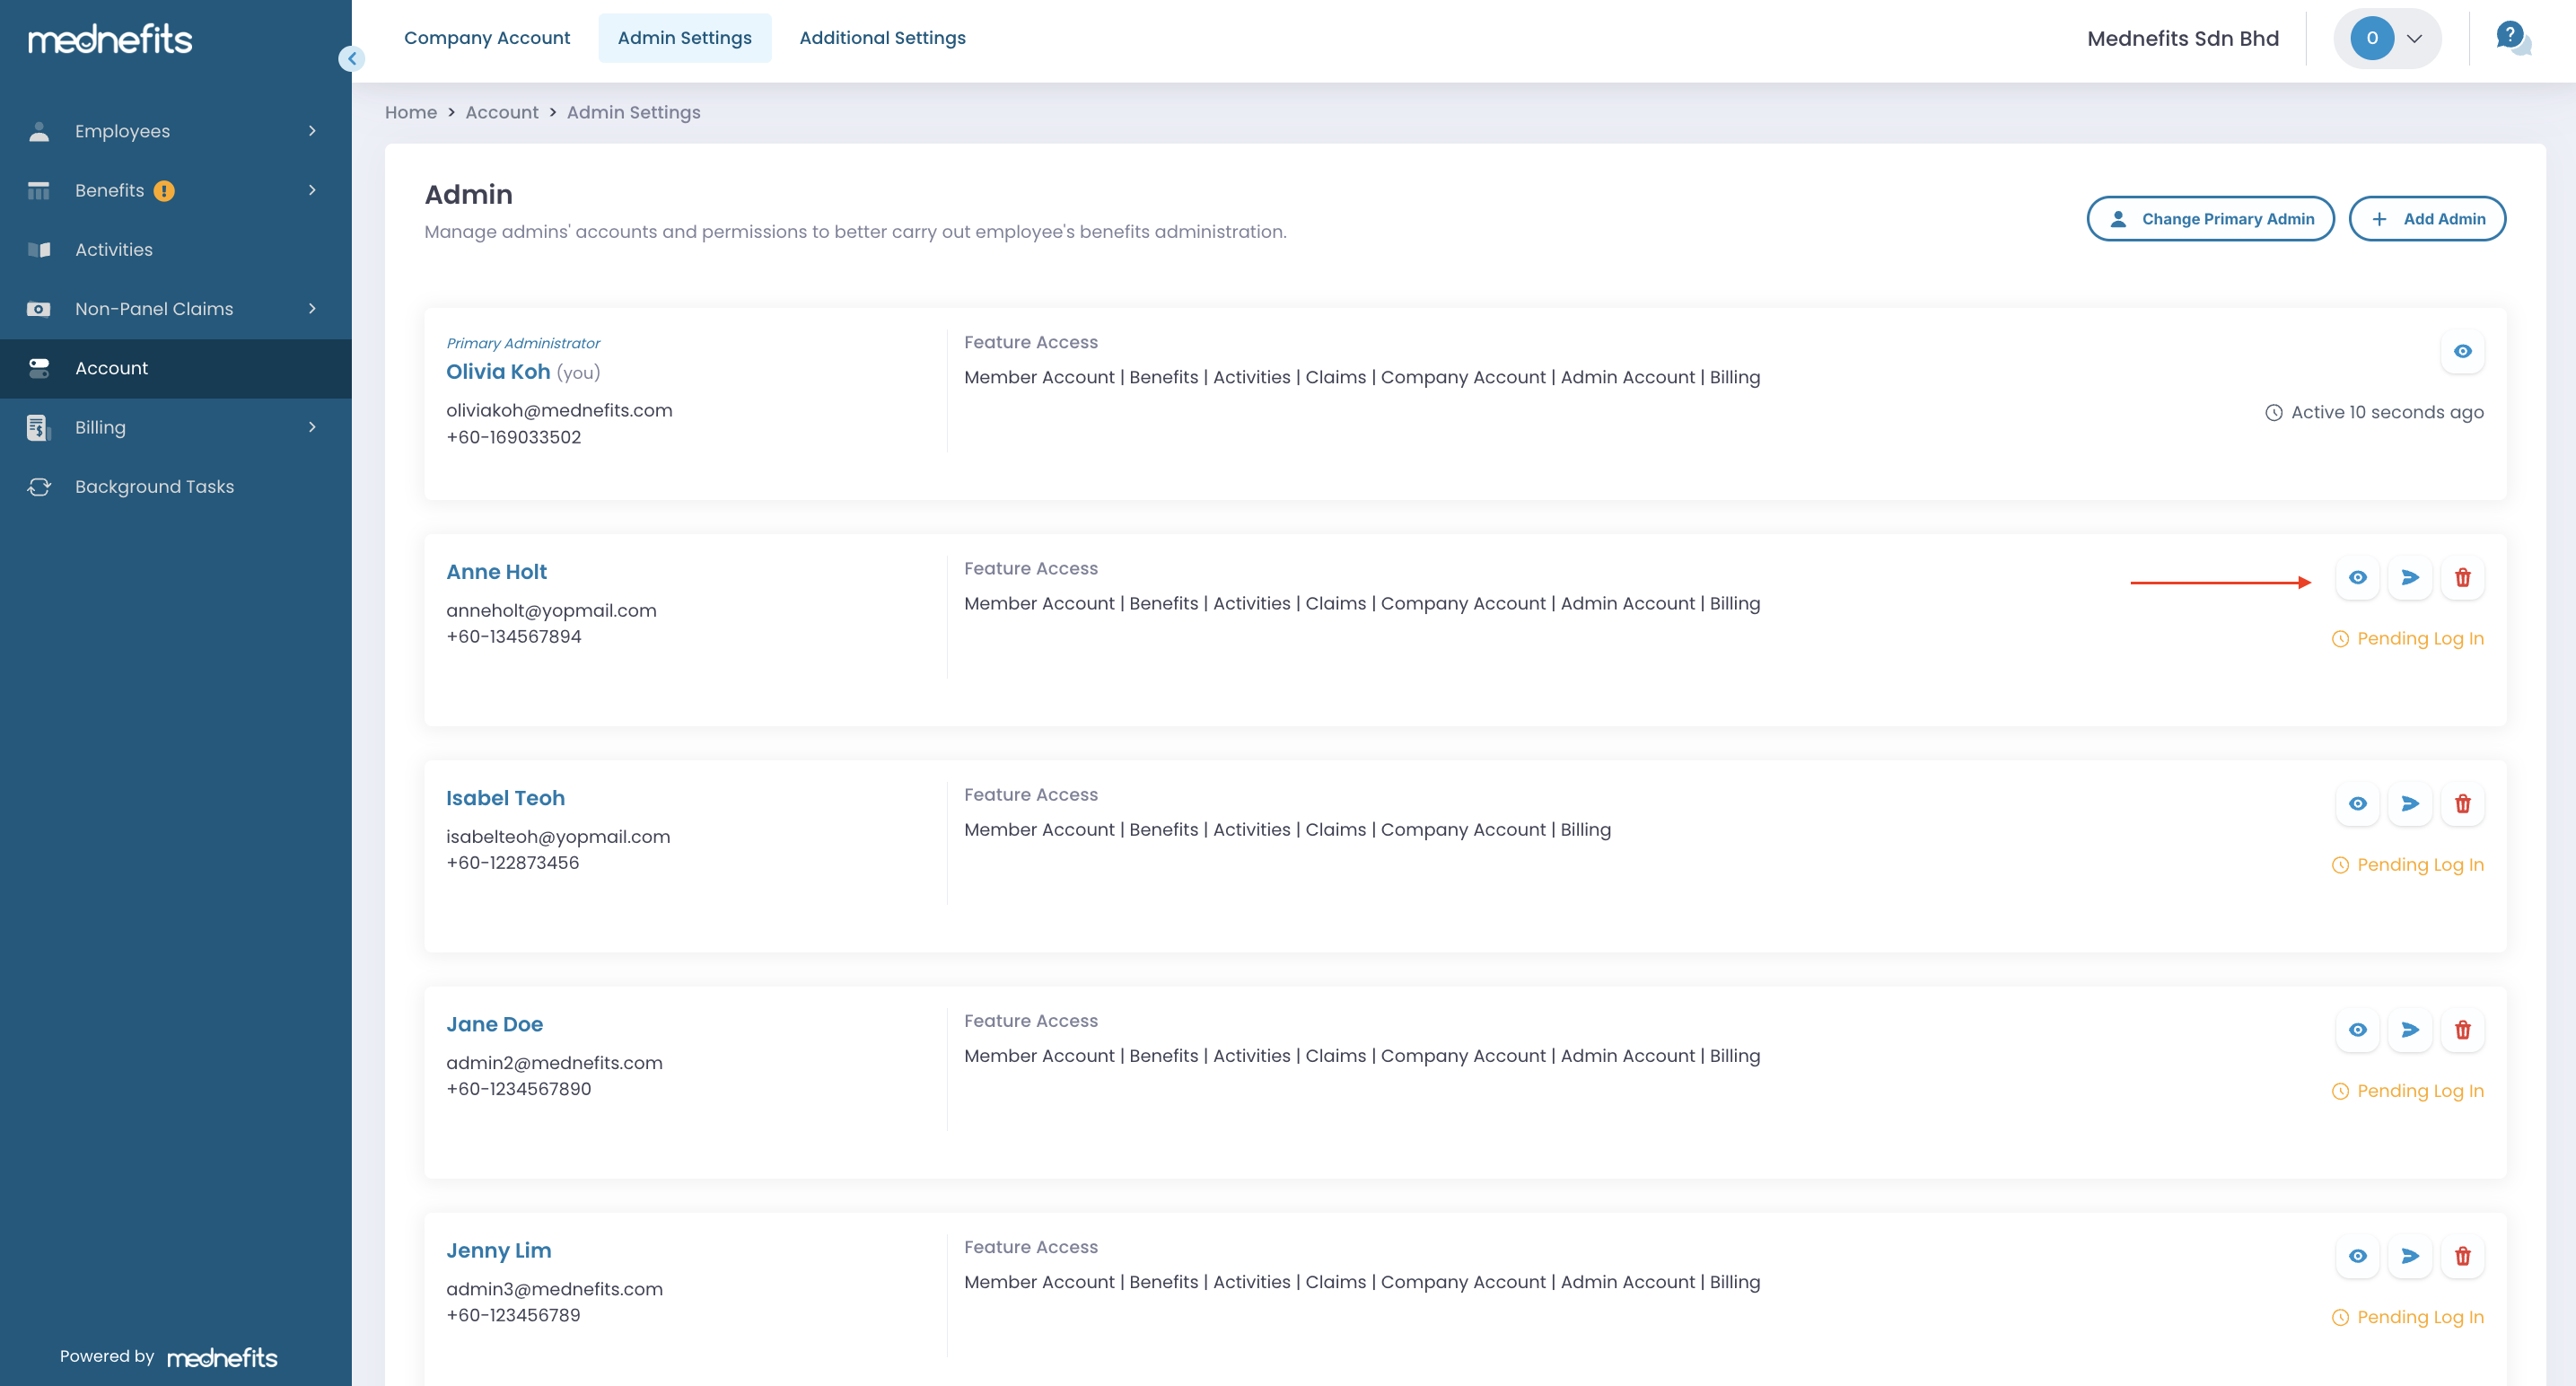Delete admin Jenny Lim
This screenshot has height=1386, width=2576.
coord(2462,1256)
